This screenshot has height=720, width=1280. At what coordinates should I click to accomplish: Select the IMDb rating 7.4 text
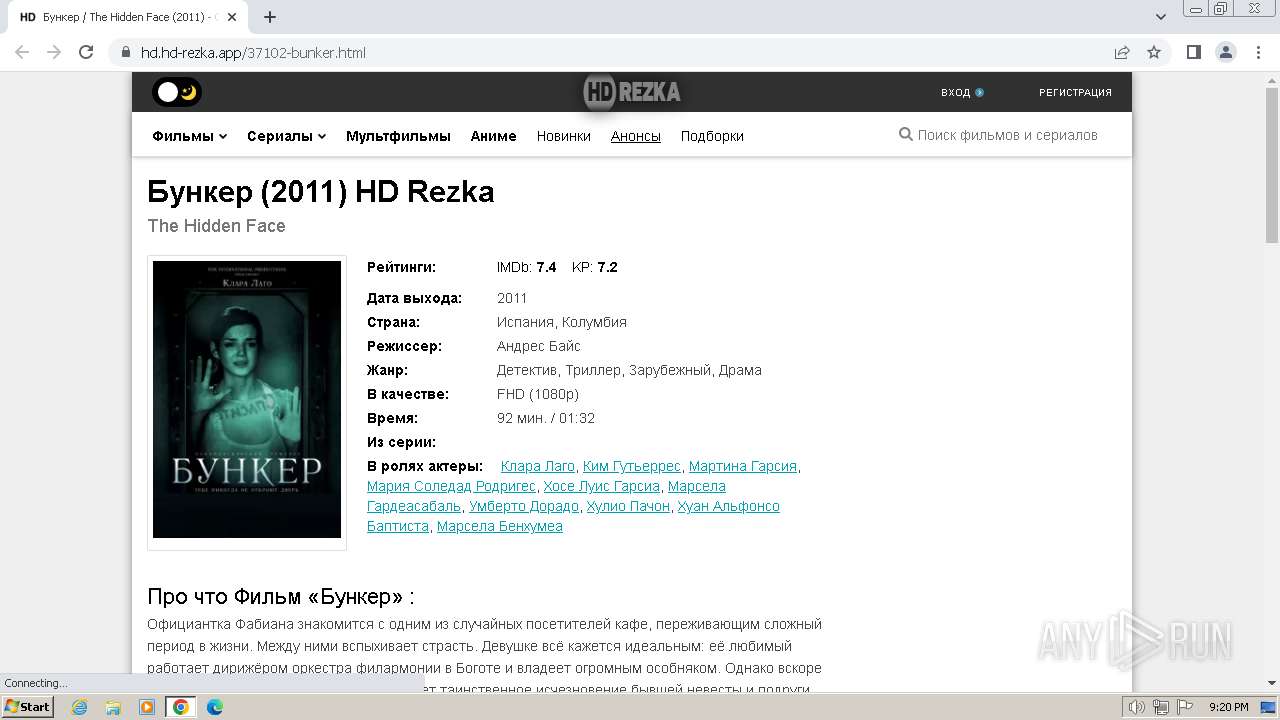[x=526, y=267]
